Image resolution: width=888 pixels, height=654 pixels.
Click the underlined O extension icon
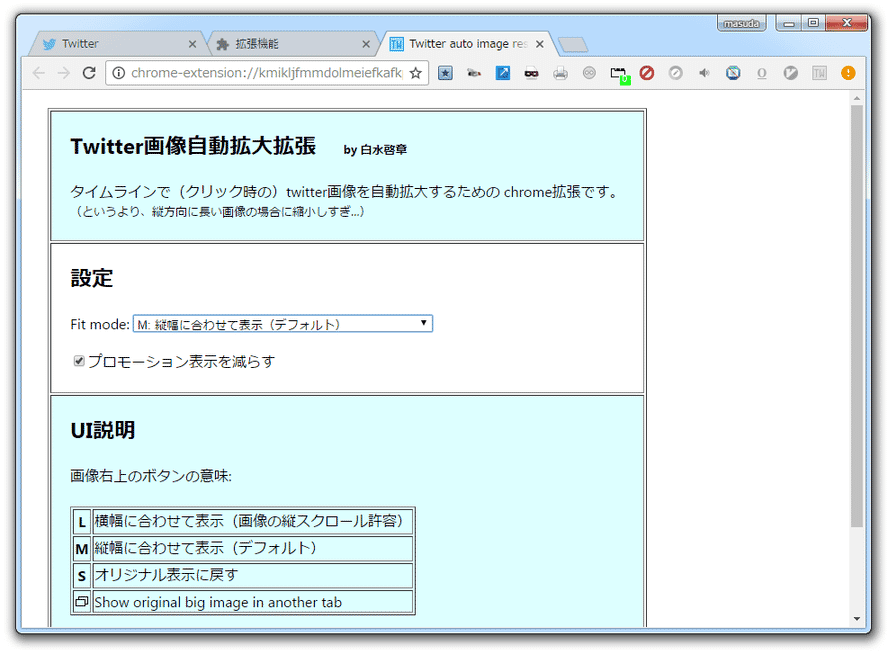click(762, 72)
